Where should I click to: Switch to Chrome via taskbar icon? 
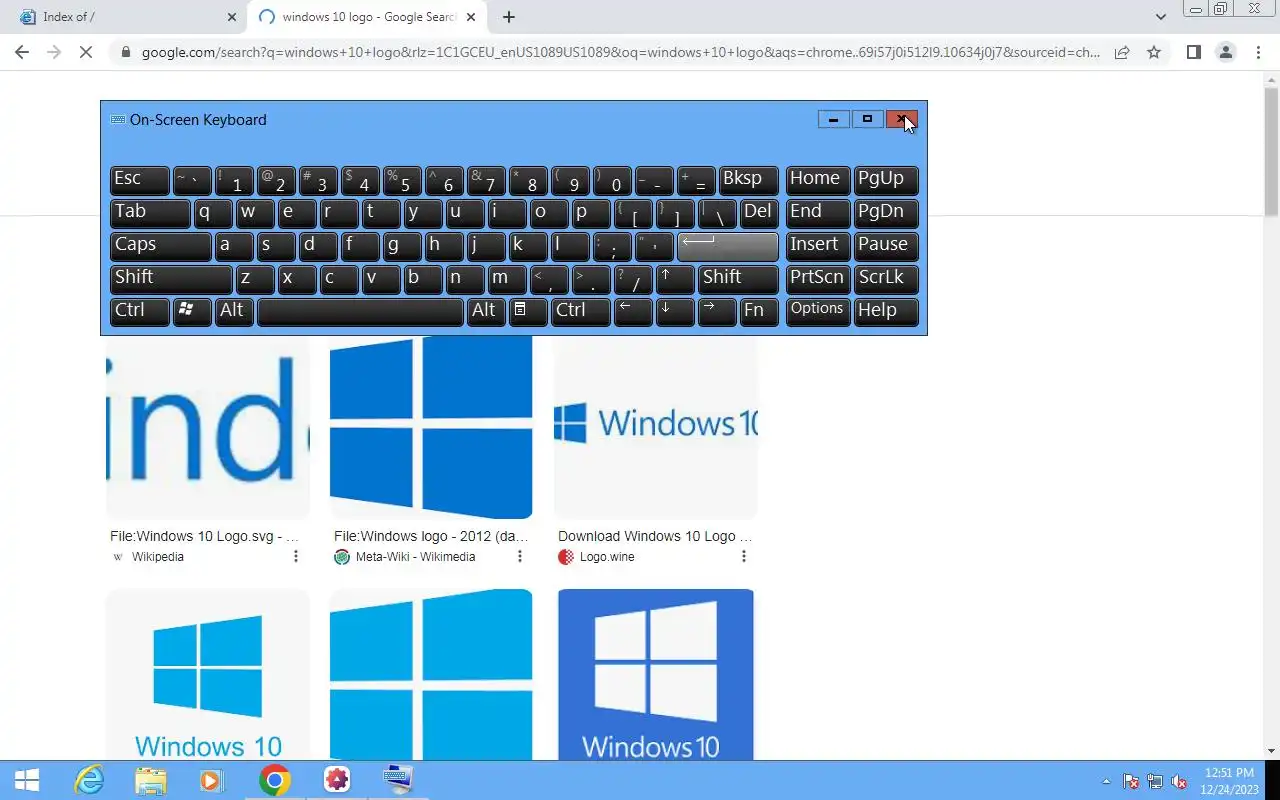(x=275, y=780)
